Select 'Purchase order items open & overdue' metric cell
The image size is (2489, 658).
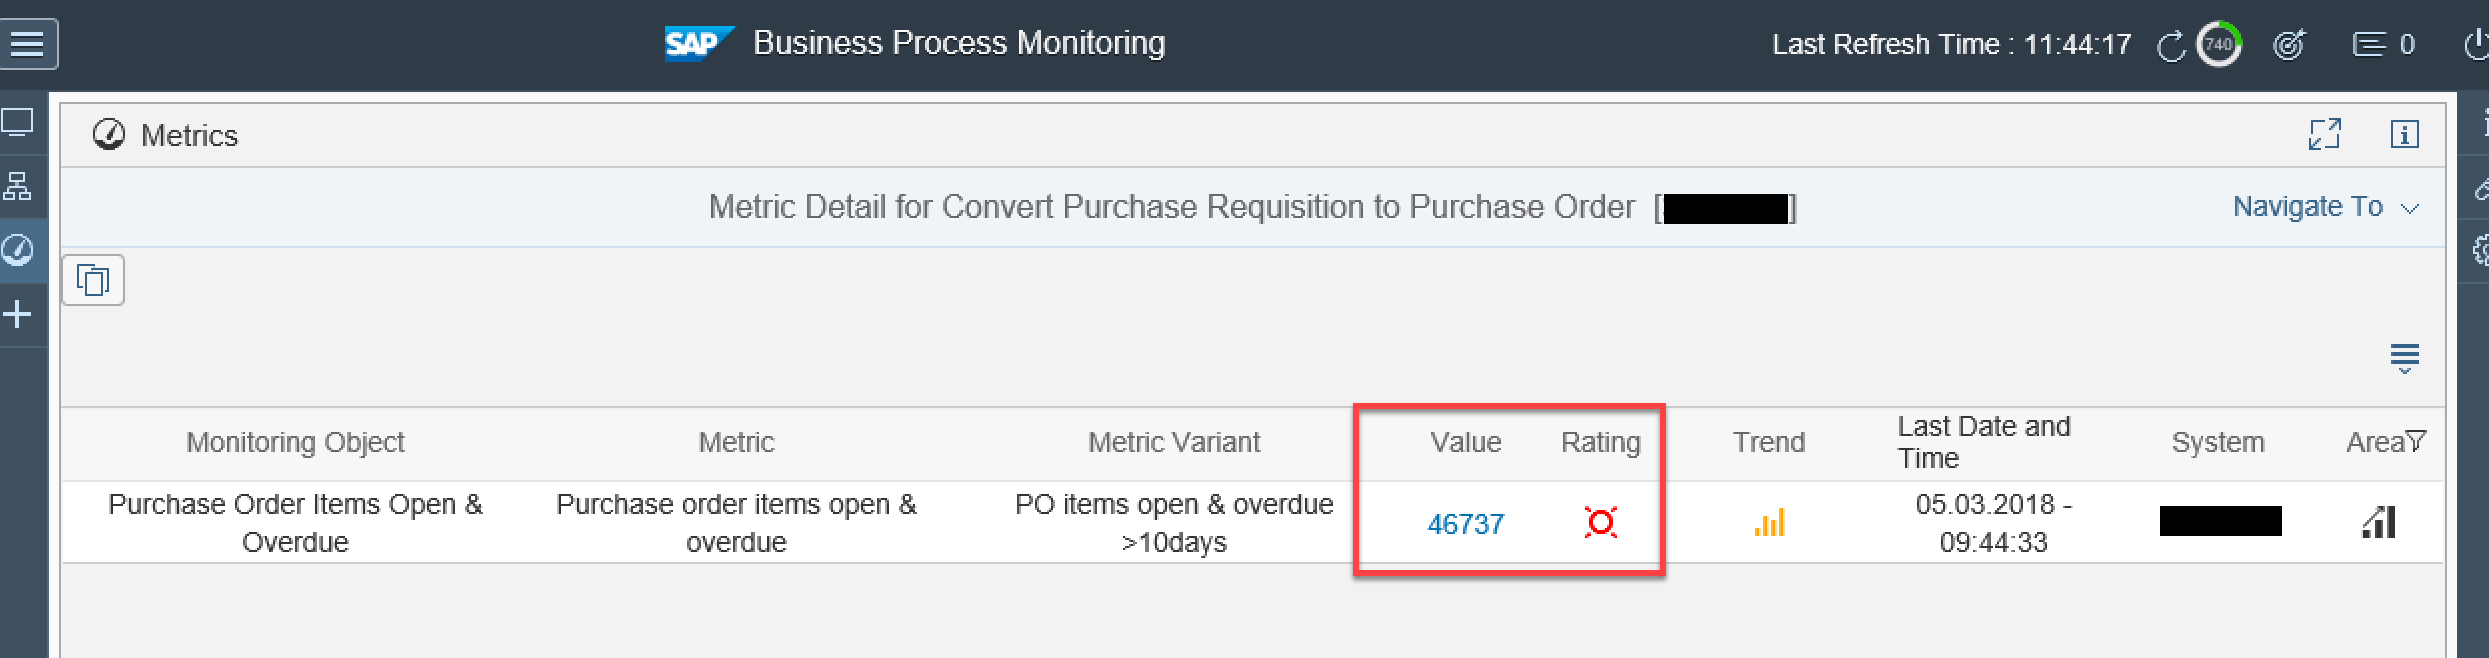pyautogui.click(x=736, y=523)
